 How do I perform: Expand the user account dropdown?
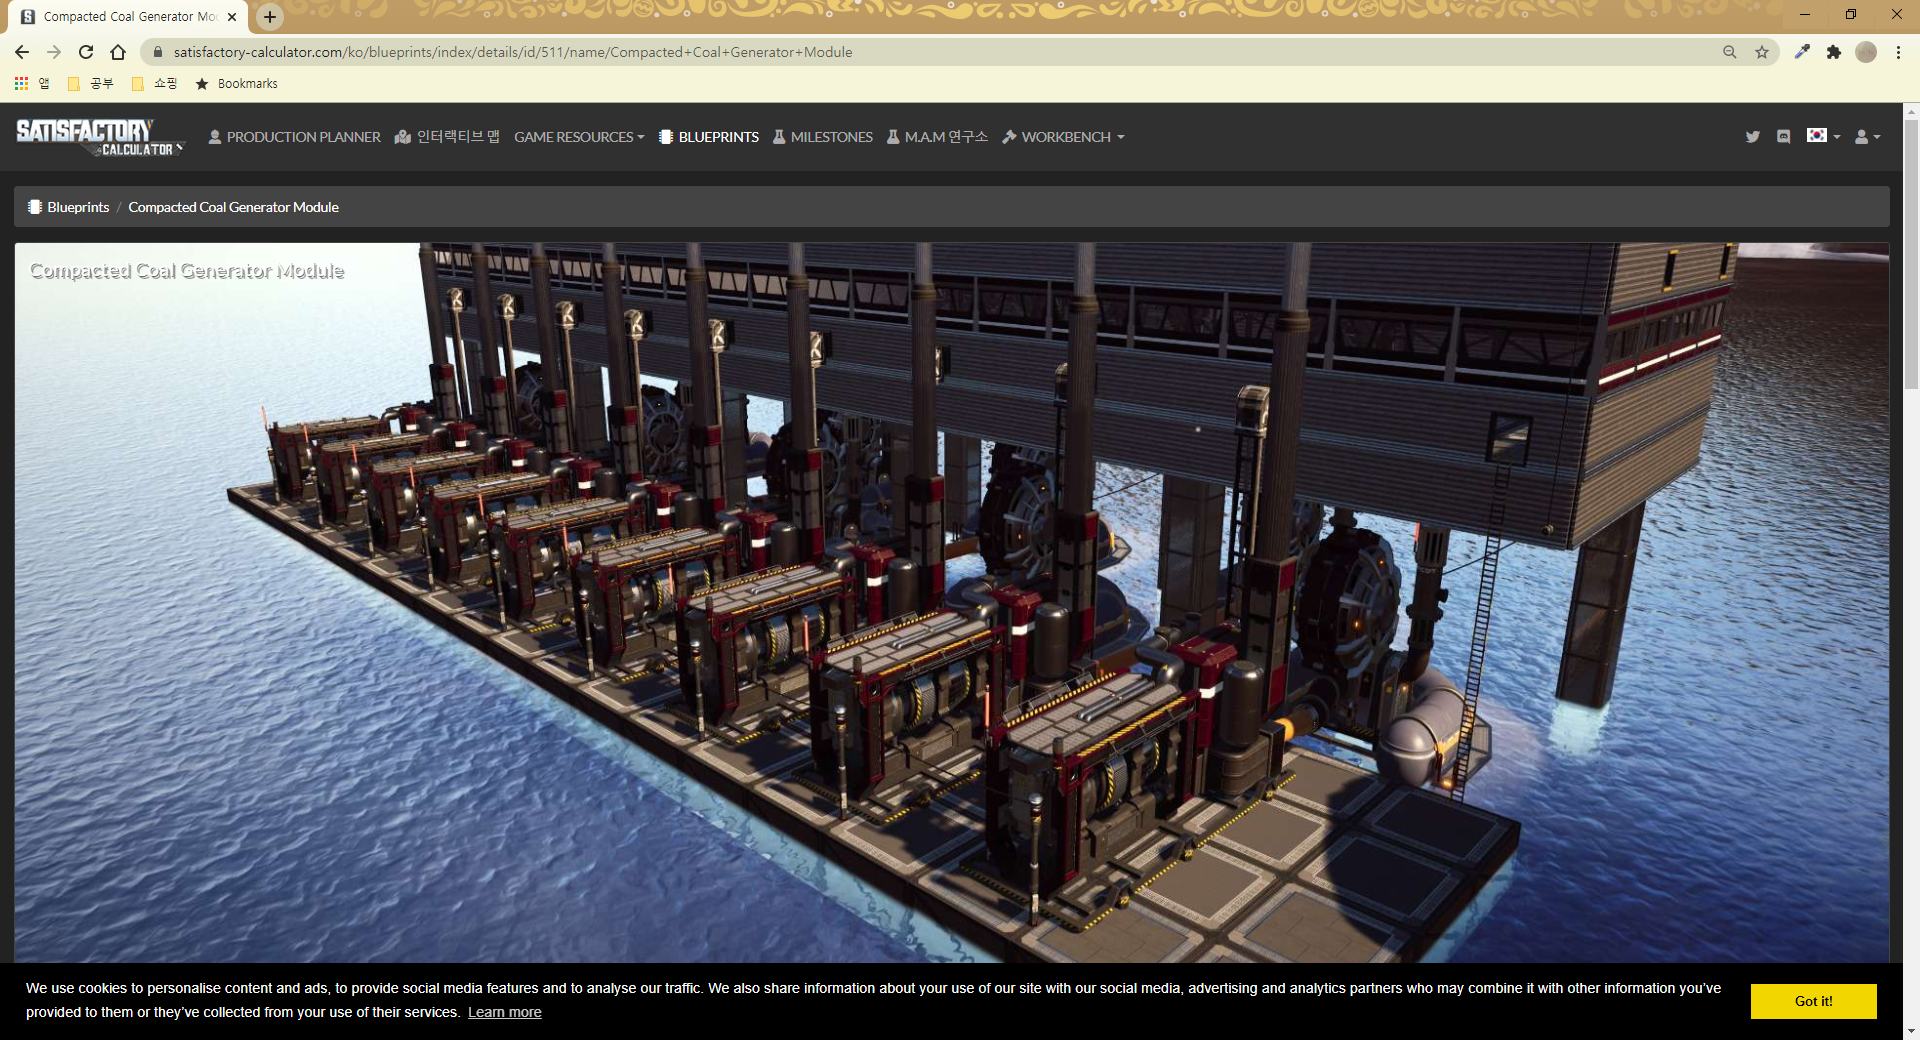point(1867,137)
